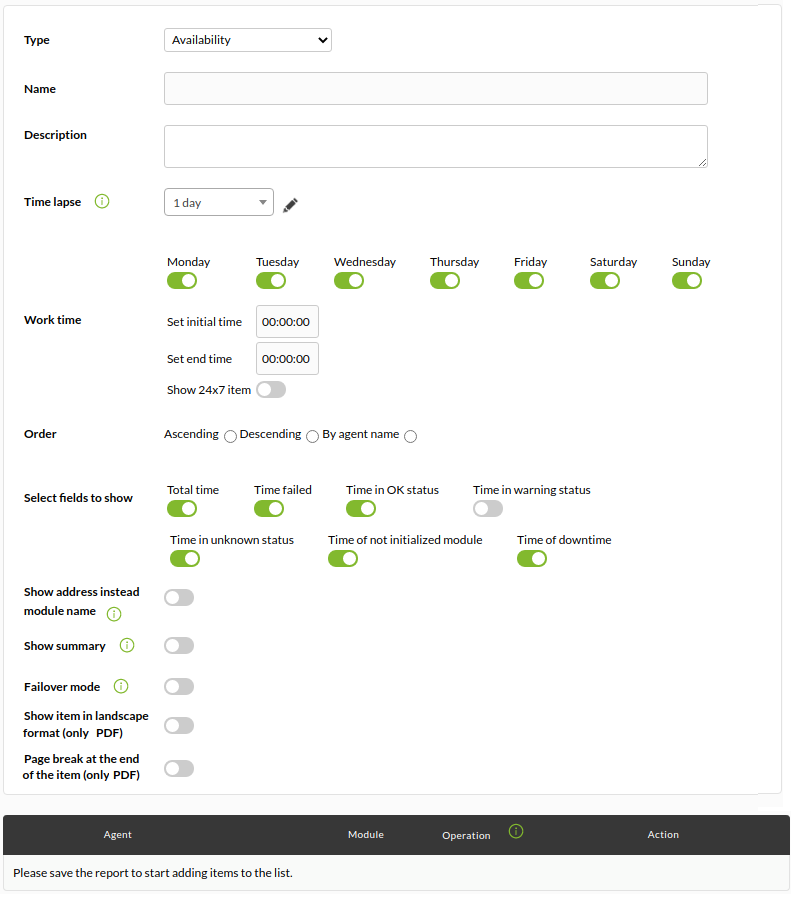
Task: Toggle Page break at end of item
Action: (179, 769)
